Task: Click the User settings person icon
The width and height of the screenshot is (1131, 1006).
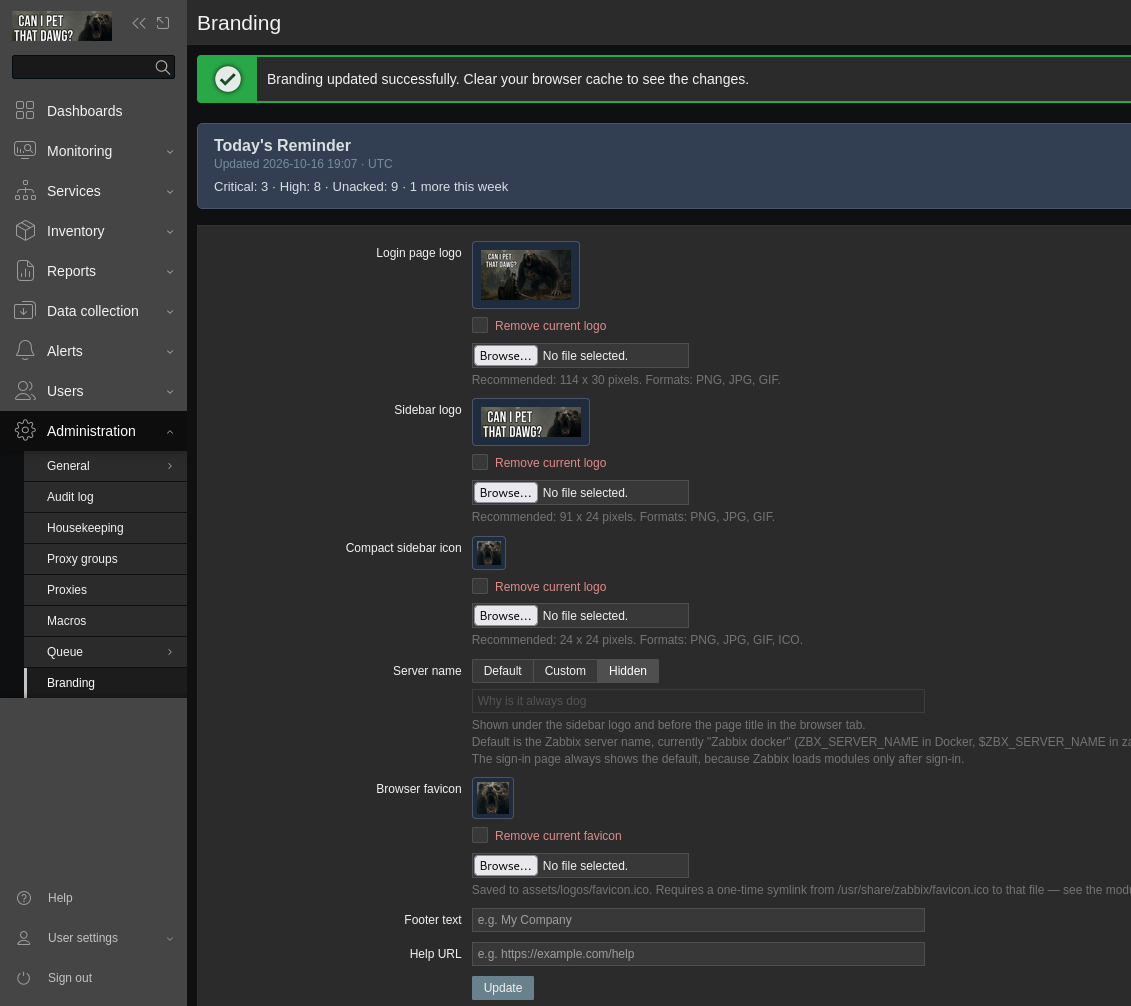Action: coord(24,937)
